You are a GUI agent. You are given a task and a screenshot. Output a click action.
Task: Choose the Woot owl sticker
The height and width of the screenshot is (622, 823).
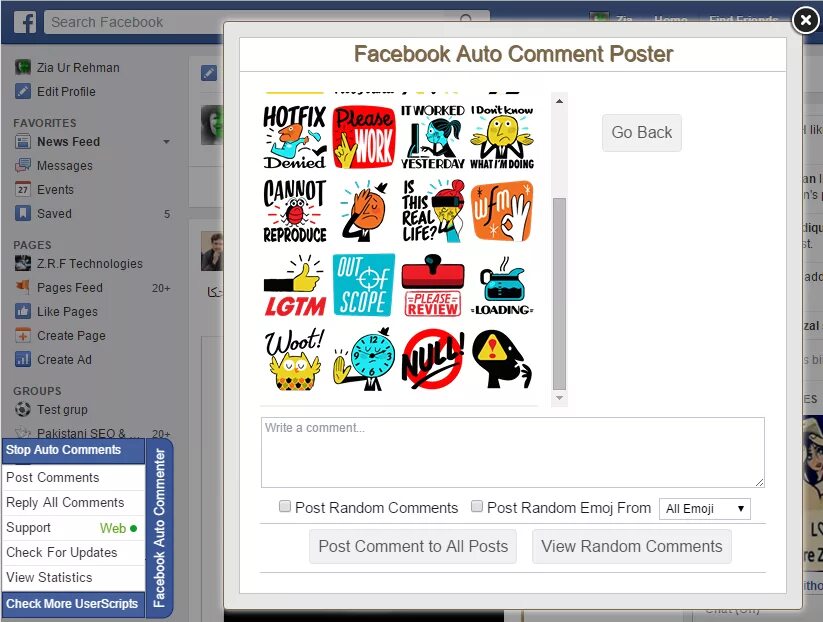(294, 360)
